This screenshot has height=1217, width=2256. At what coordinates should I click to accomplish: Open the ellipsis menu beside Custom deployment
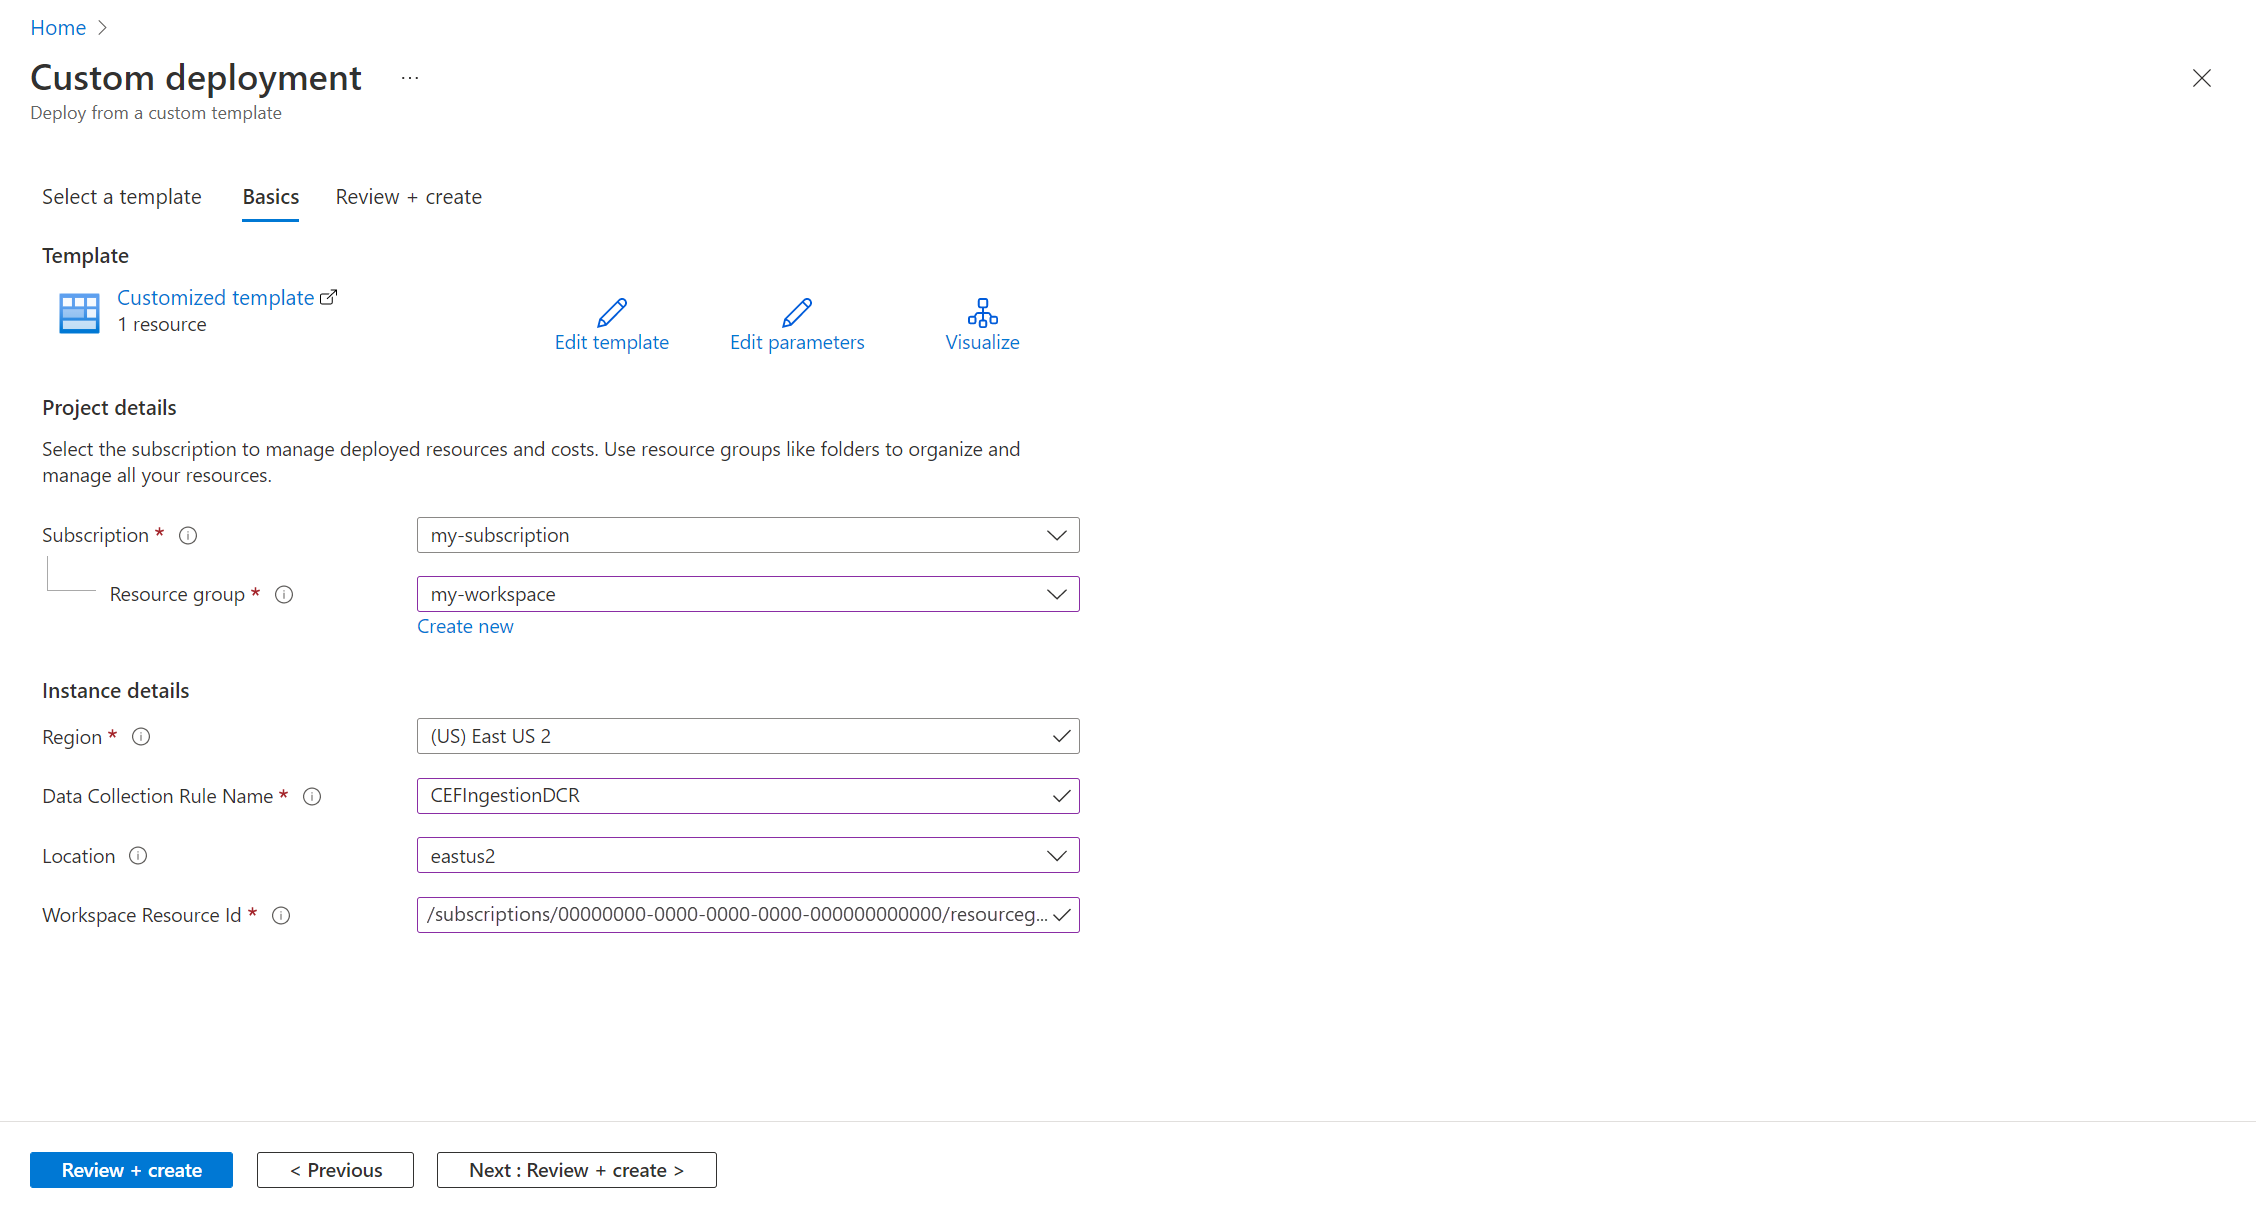[x=410, y=78]
